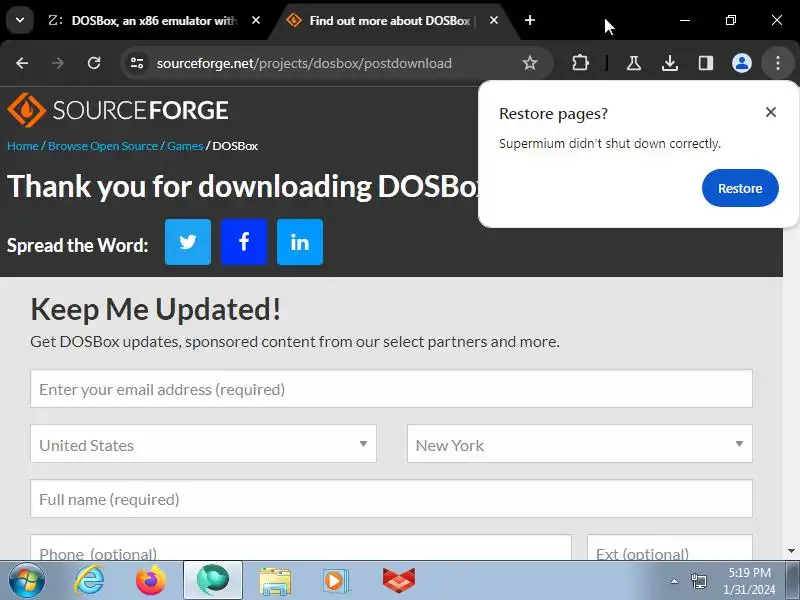Viewport: 800px width, 600px height.
Task: Dismiss the Restore pages popup
Action: (x=771, y=112)
